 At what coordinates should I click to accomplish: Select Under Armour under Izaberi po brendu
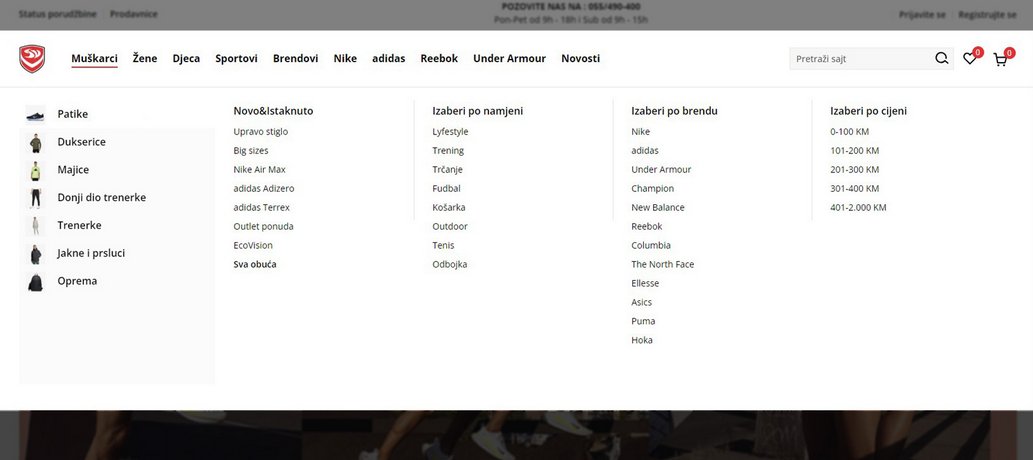tap(661, 169)
